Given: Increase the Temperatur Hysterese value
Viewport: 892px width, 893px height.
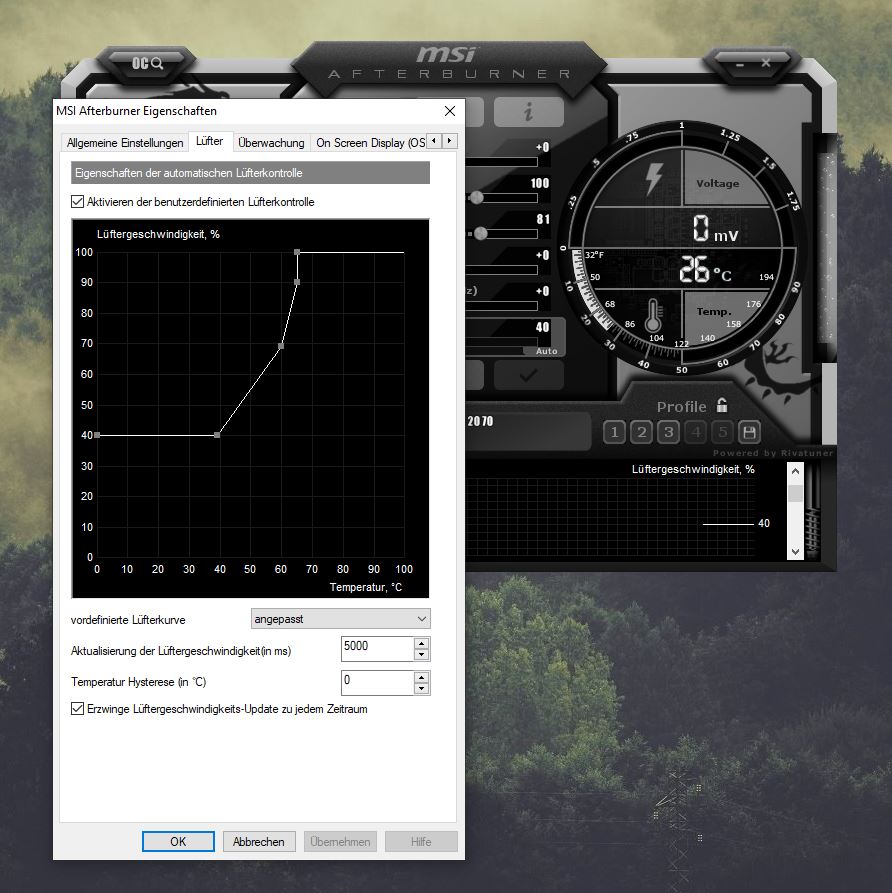Looking at the screenshot, I should click(422, 677).
